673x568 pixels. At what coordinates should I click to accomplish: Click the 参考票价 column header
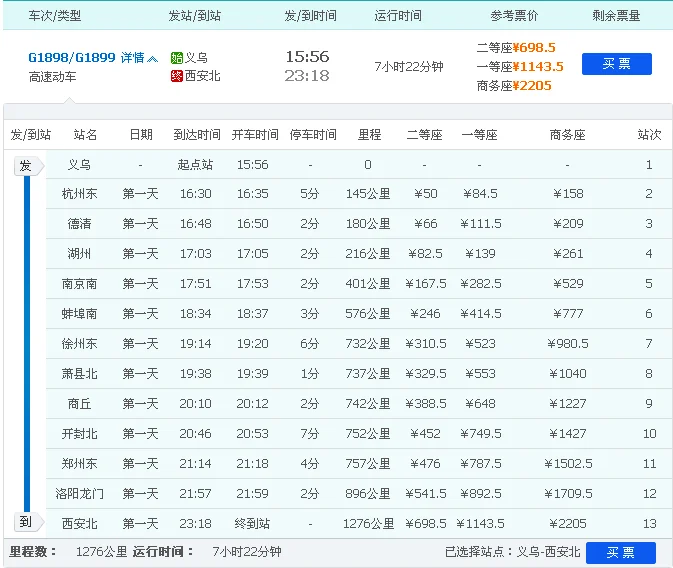514,16
